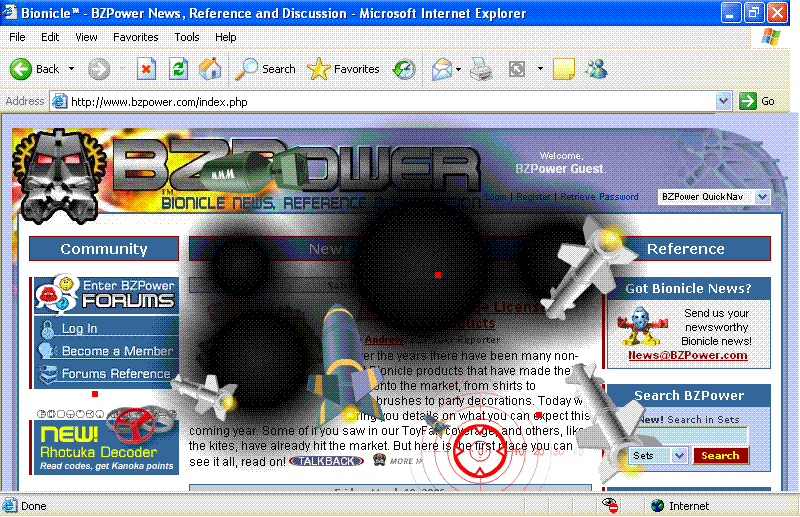Click the Login link in header
800x517 pixels.
coord(496,196)
